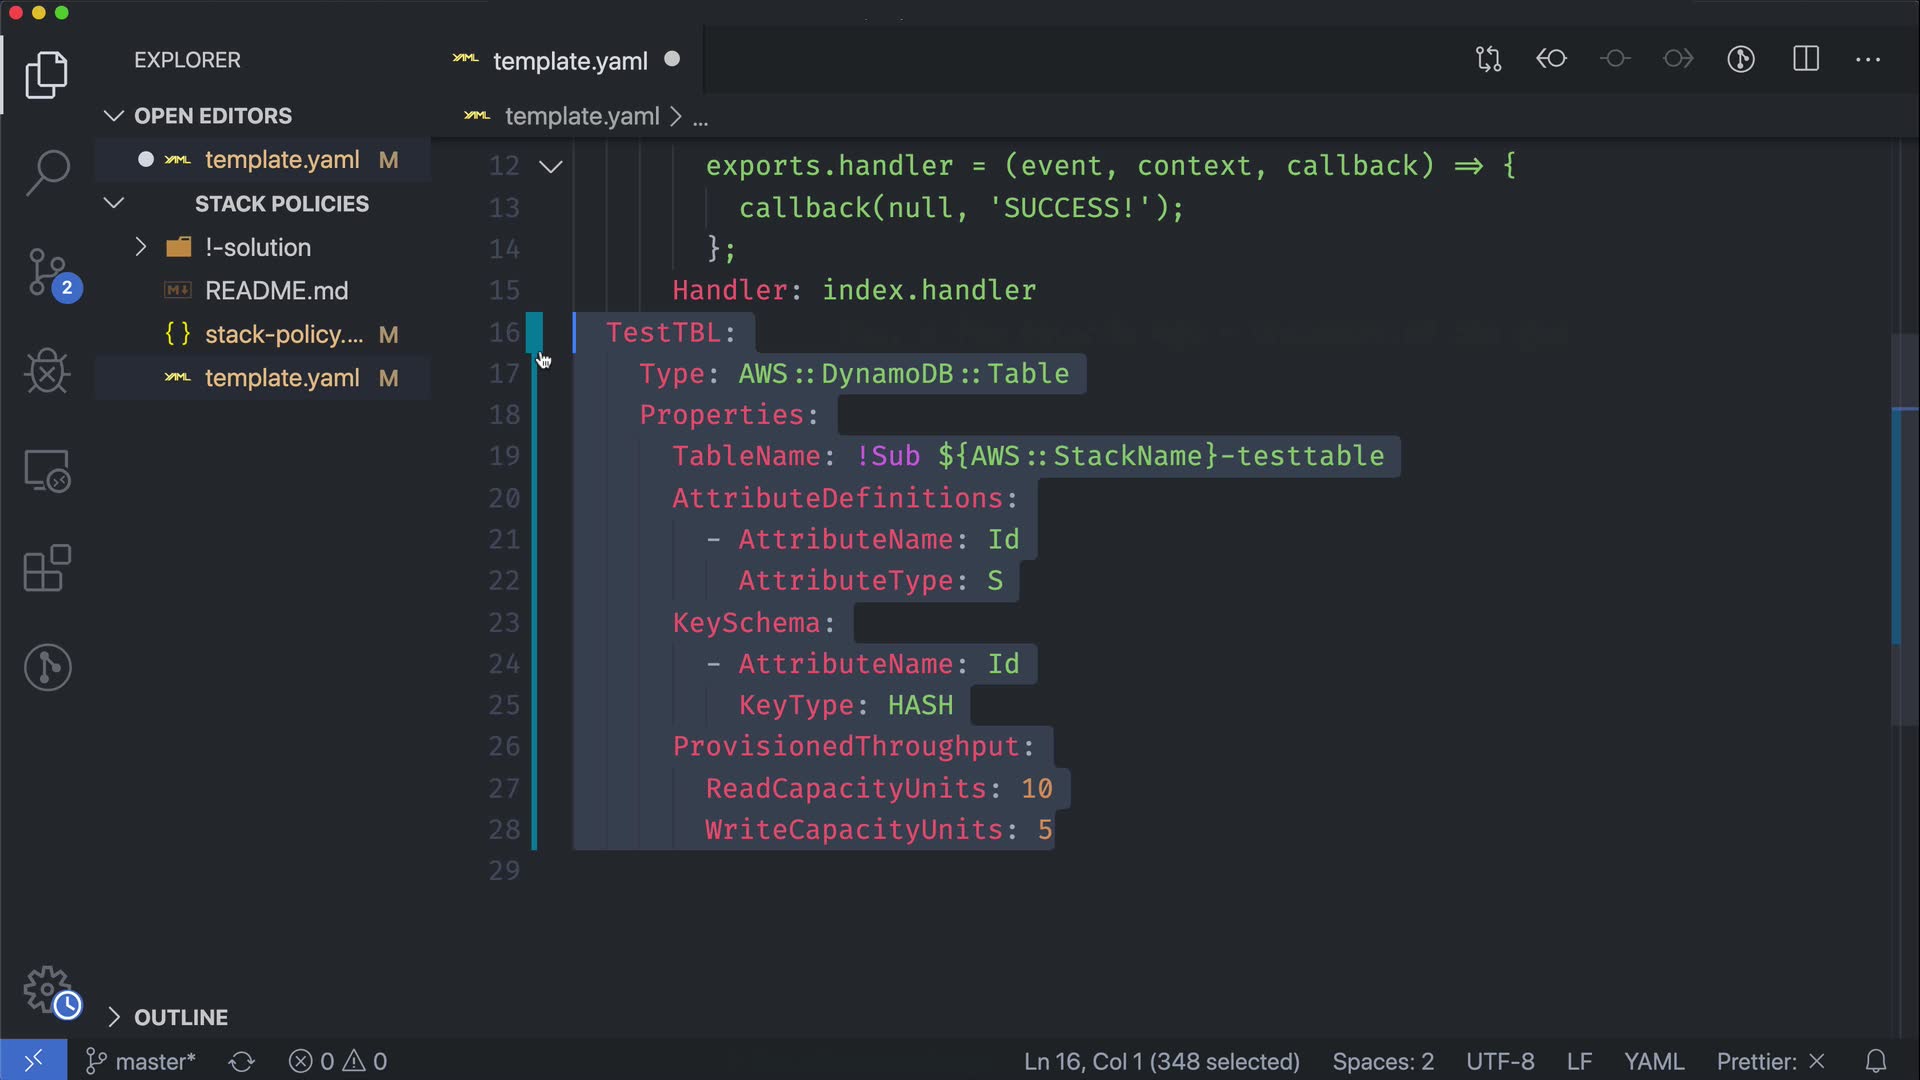Image resolution: width=1920 pixels, height=1080 pixels.
Task: Open the notifications bell
Action: click(x=1876, y=1061)
